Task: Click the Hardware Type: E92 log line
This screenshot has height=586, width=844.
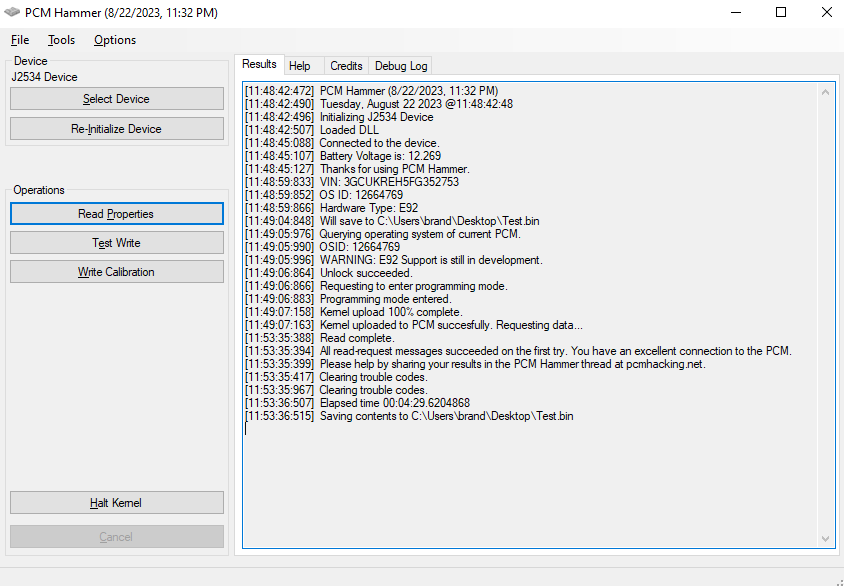Action: coord(332,208)
